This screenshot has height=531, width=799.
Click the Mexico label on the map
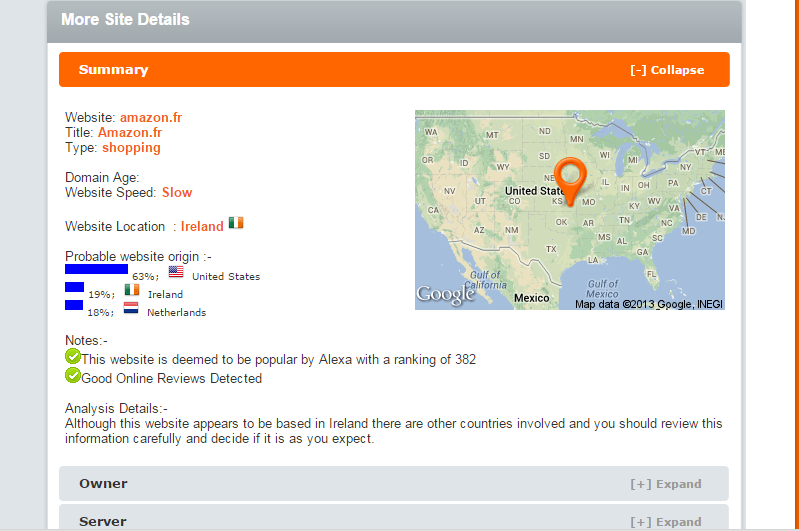pos(531,298)
